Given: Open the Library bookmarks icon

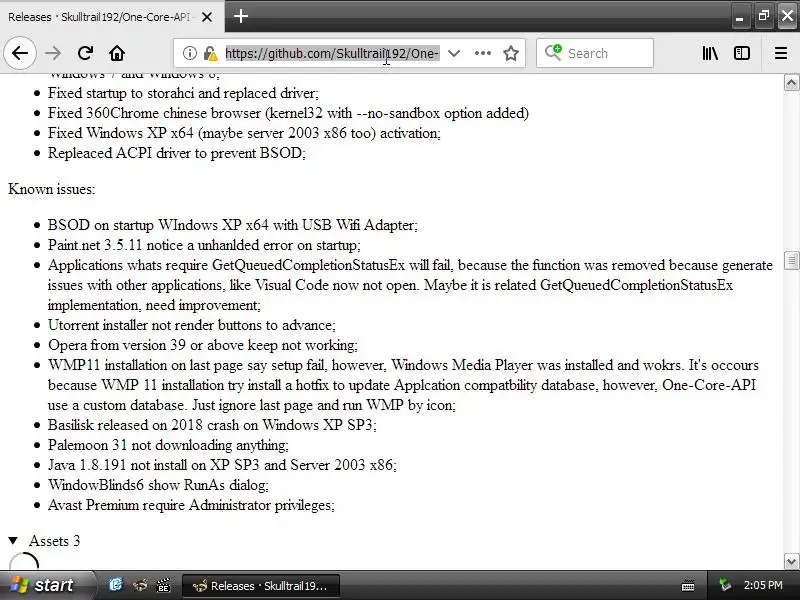Looking at the screenshot, I should [x=710, y=53].
